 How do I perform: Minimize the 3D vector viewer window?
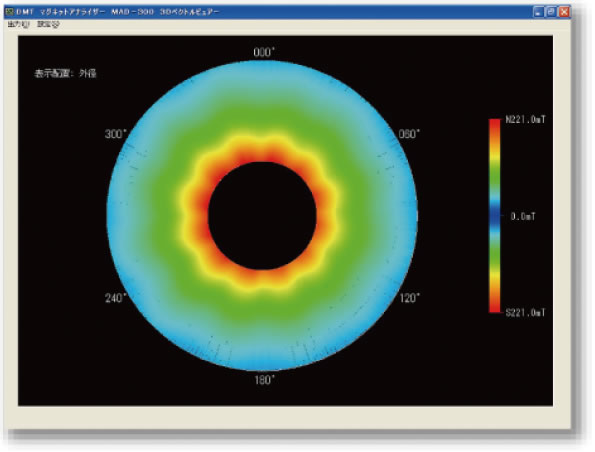[x=538, y=12]
